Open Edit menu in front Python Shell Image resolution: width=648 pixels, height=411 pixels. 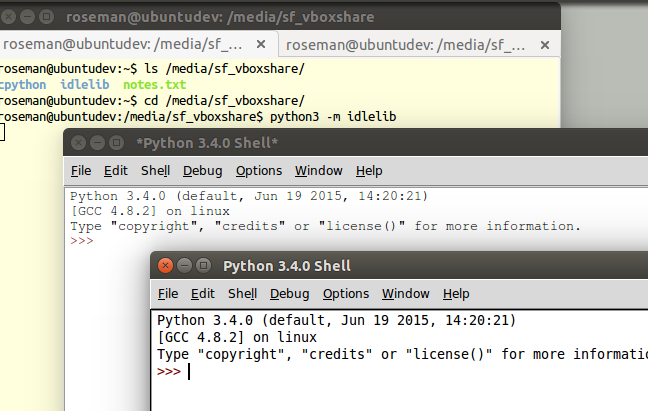(202, 294)
